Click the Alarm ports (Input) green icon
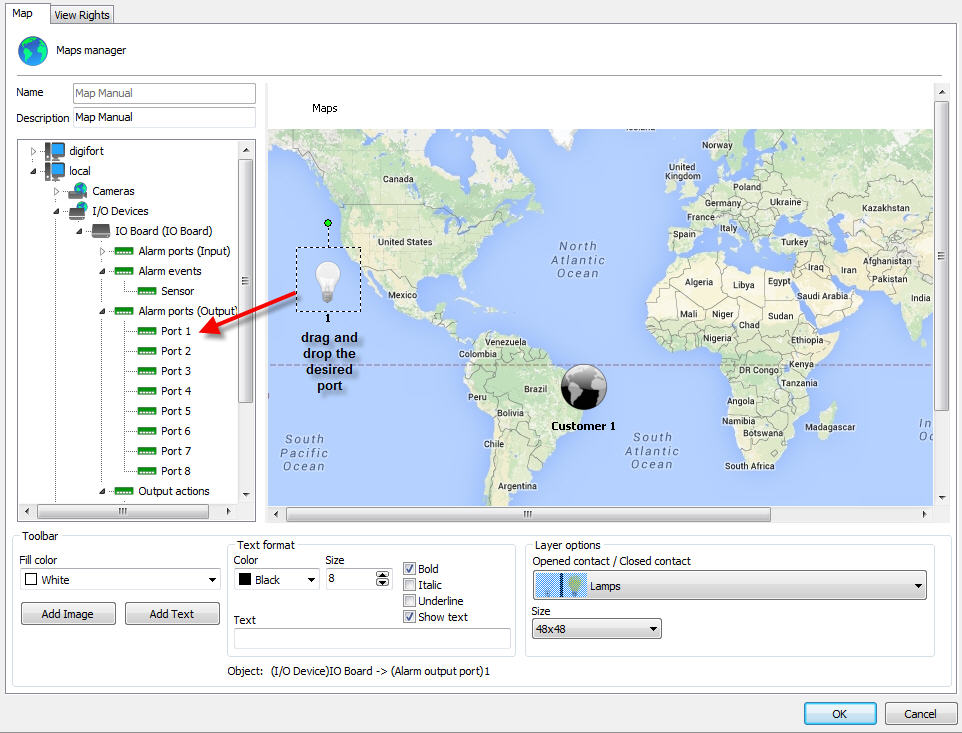This screenshot has width=962, height=733. 124,251
